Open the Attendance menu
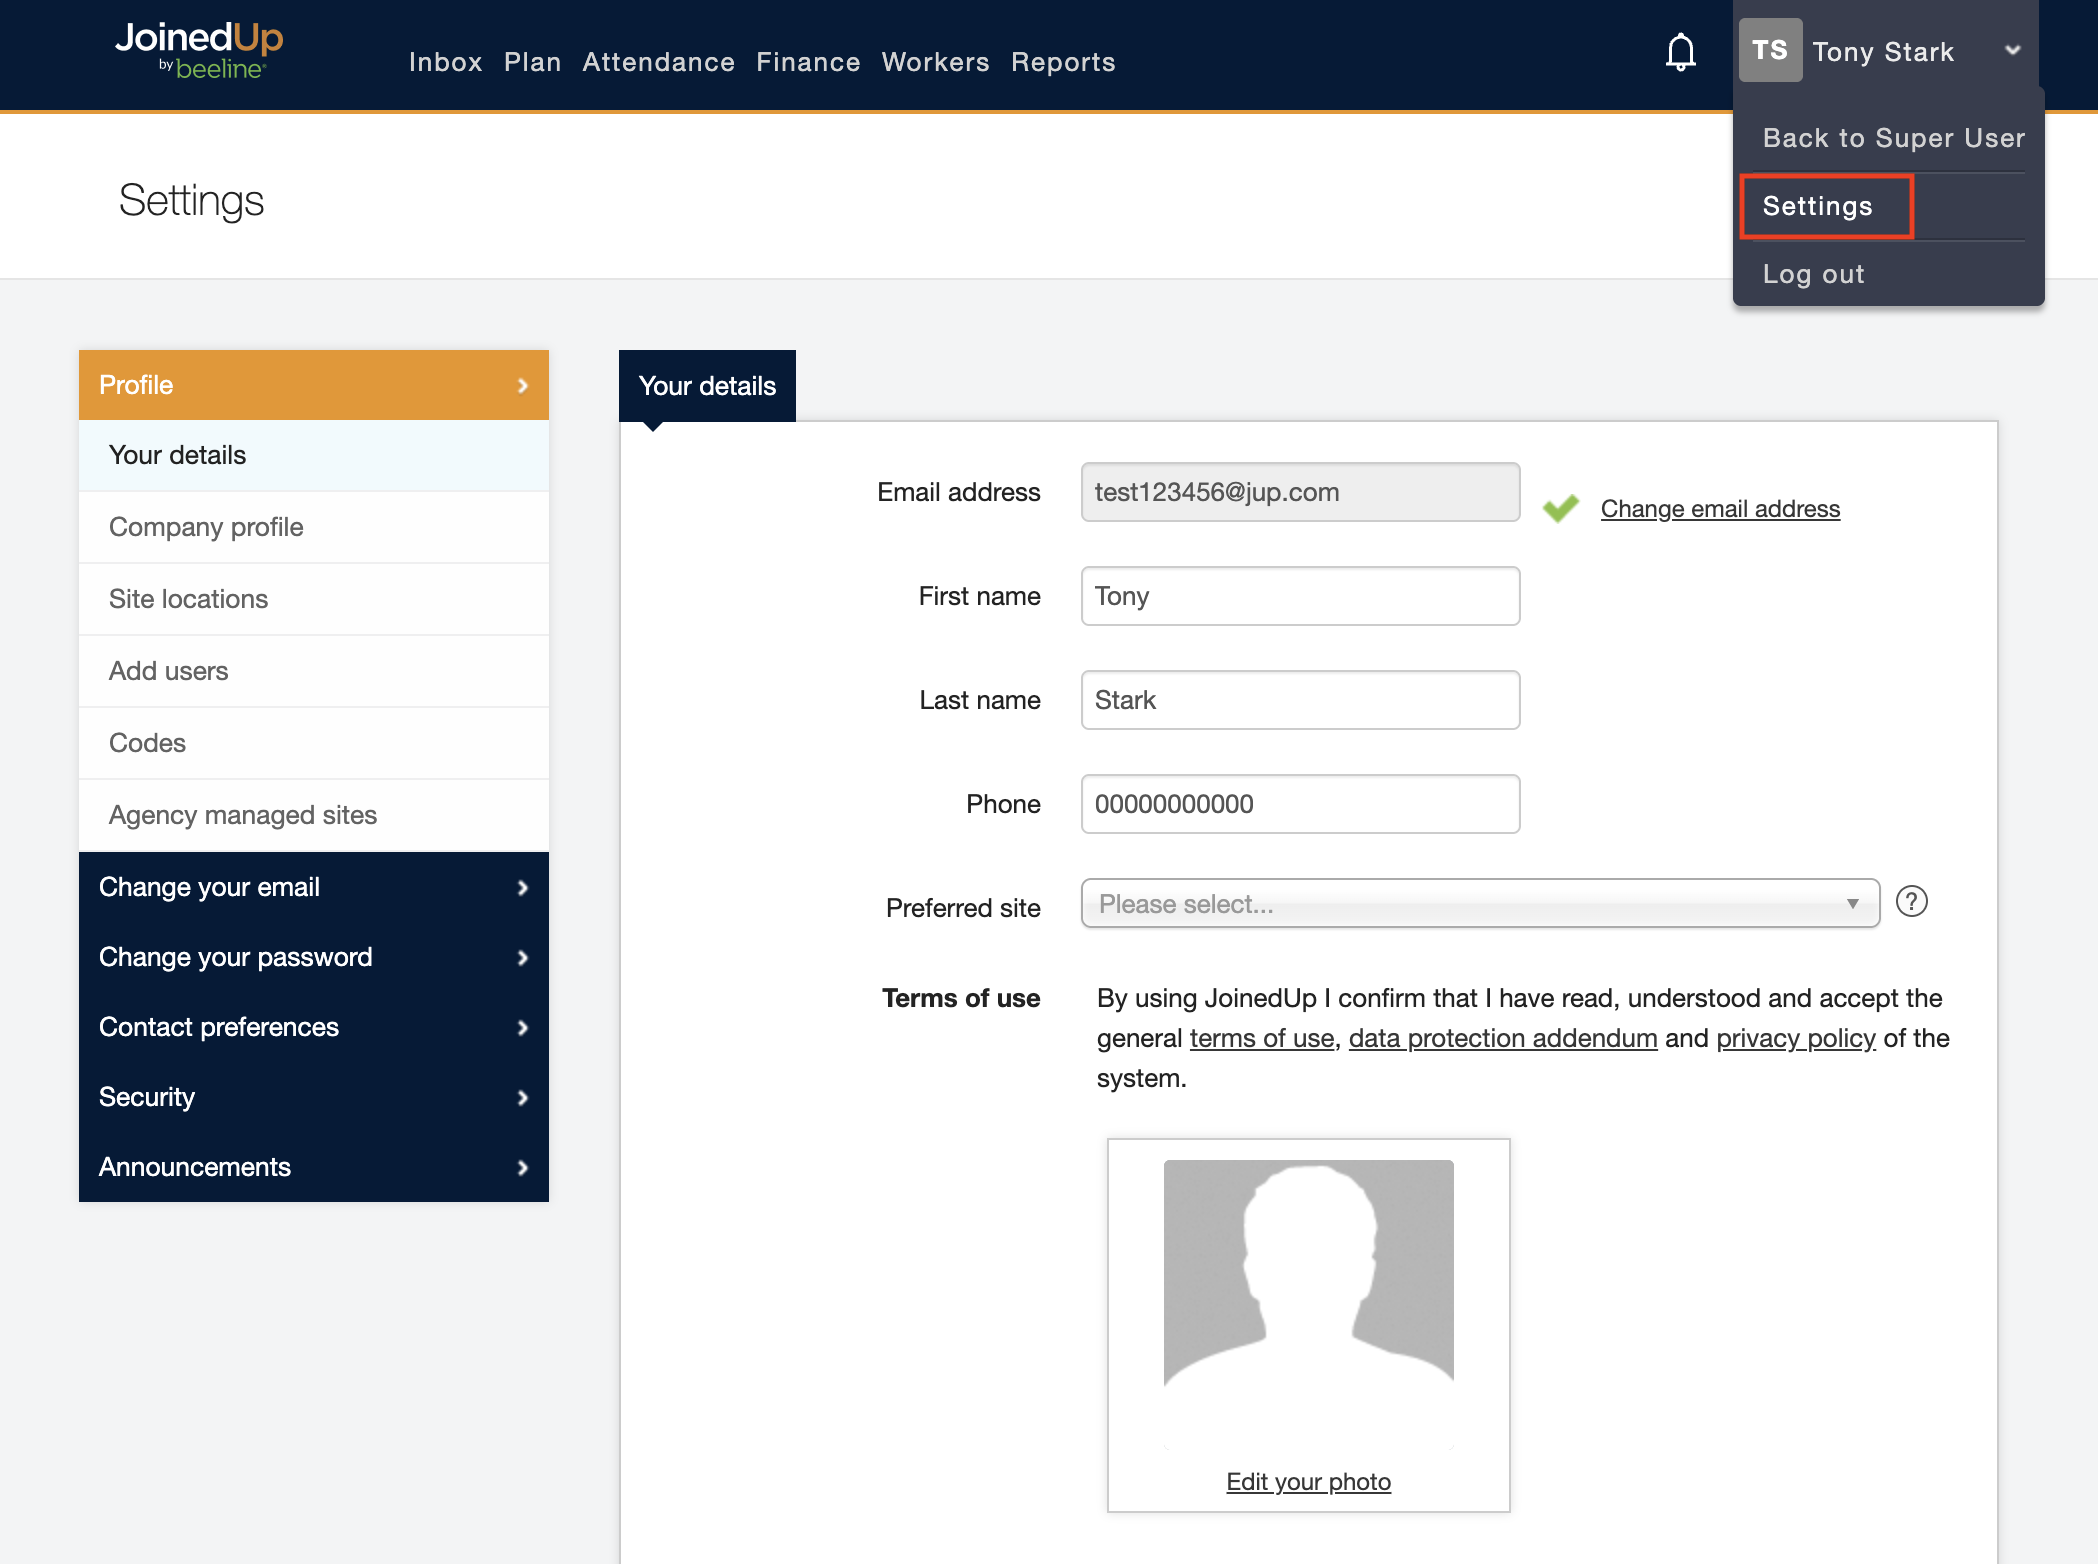Screen dimensions: 2098x1564 (658, 62)
